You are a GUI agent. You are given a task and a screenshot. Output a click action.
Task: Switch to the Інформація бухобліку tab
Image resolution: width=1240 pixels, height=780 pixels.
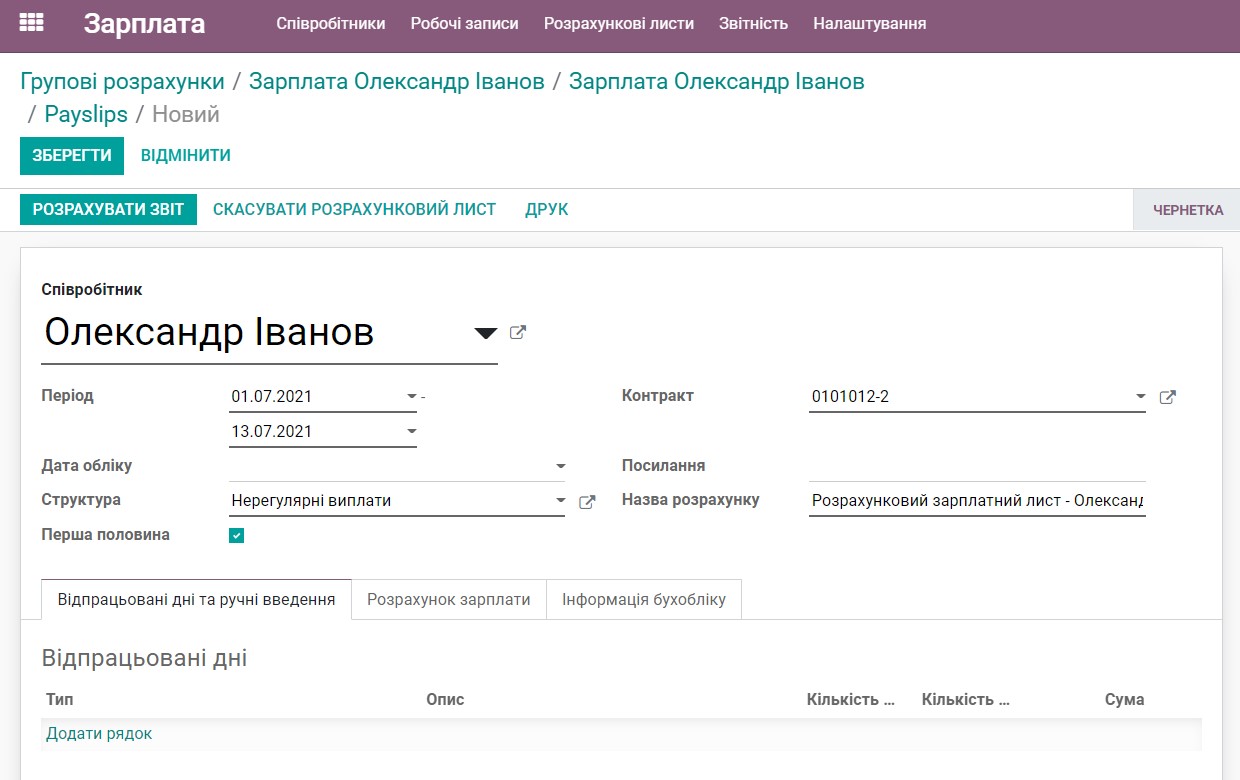(644, 599)
